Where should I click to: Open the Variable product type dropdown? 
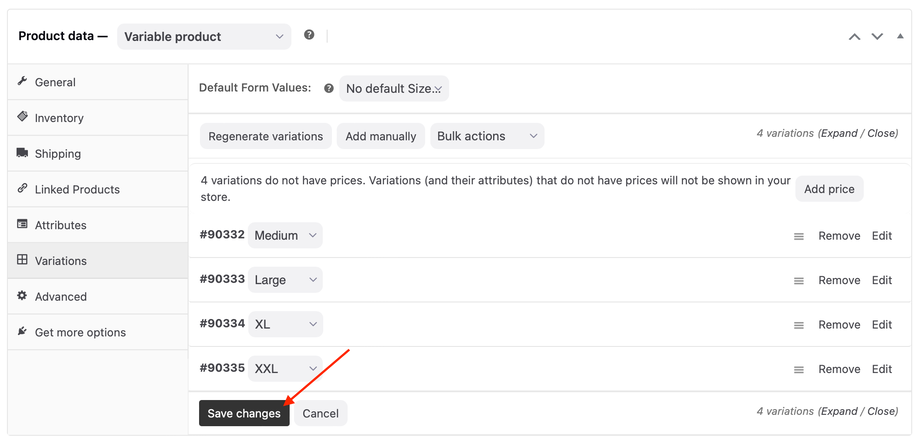coord(204,37)
